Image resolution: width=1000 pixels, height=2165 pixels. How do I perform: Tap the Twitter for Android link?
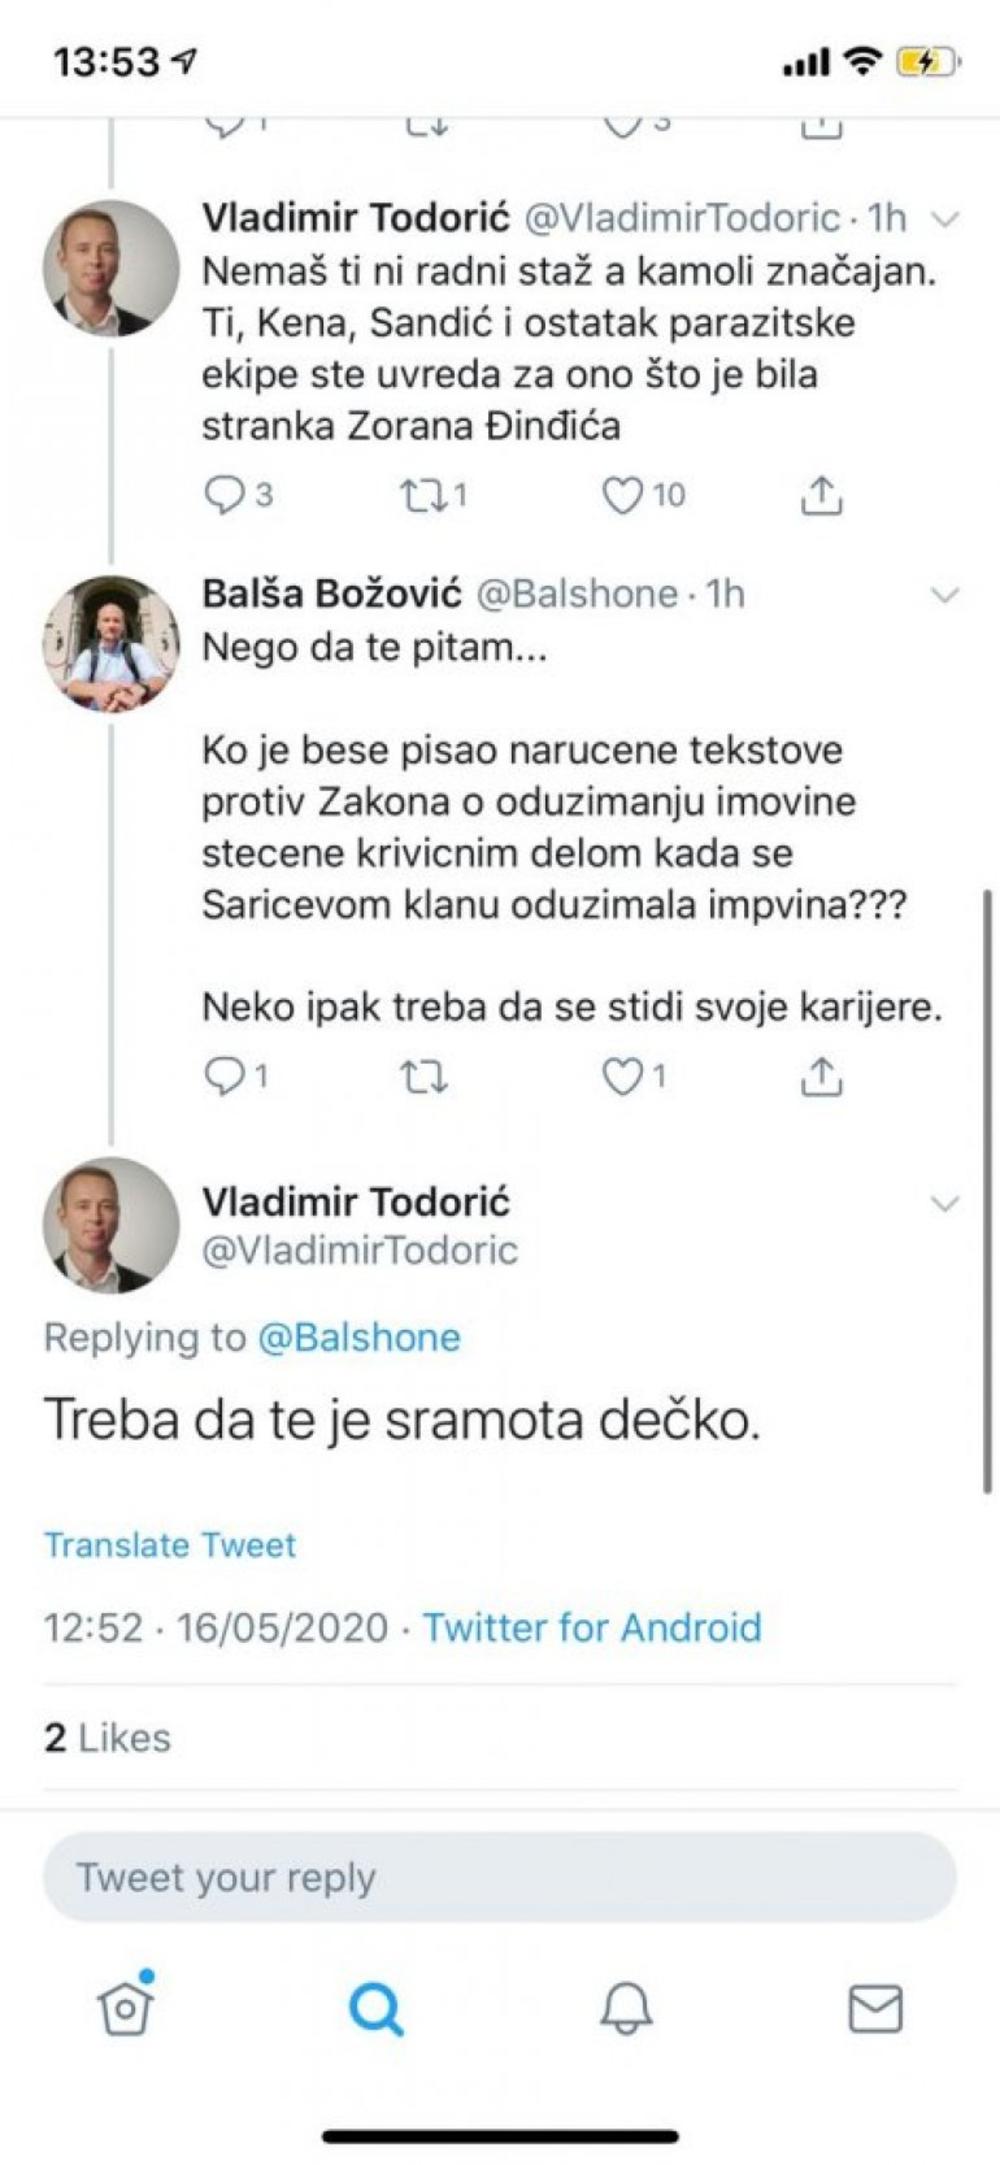tap(592, 1628)
